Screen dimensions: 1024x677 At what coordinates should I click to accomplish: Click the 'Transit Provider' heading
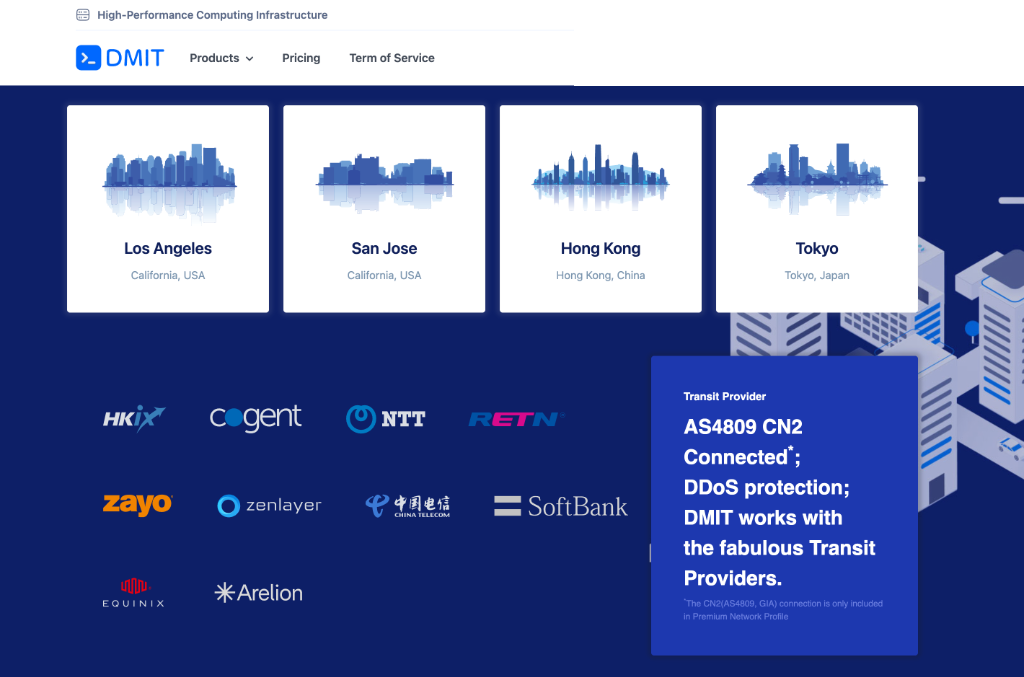(725, 396)
